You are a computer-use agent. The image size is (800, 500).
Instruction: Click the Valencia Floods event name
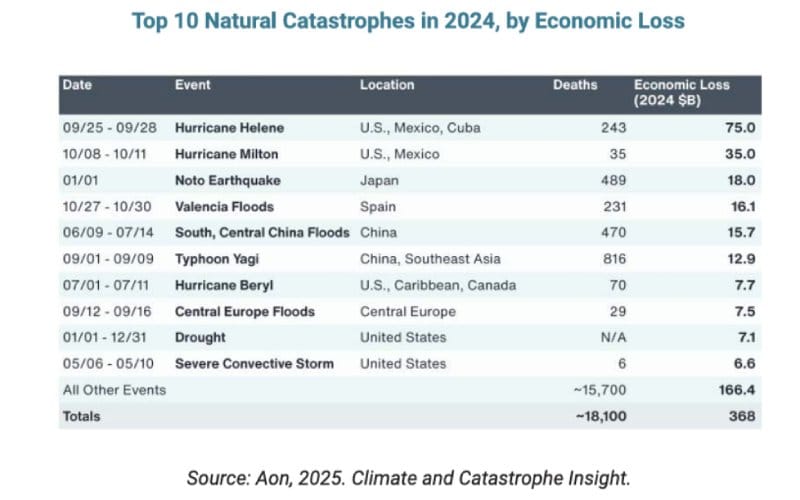coord(224,207)
